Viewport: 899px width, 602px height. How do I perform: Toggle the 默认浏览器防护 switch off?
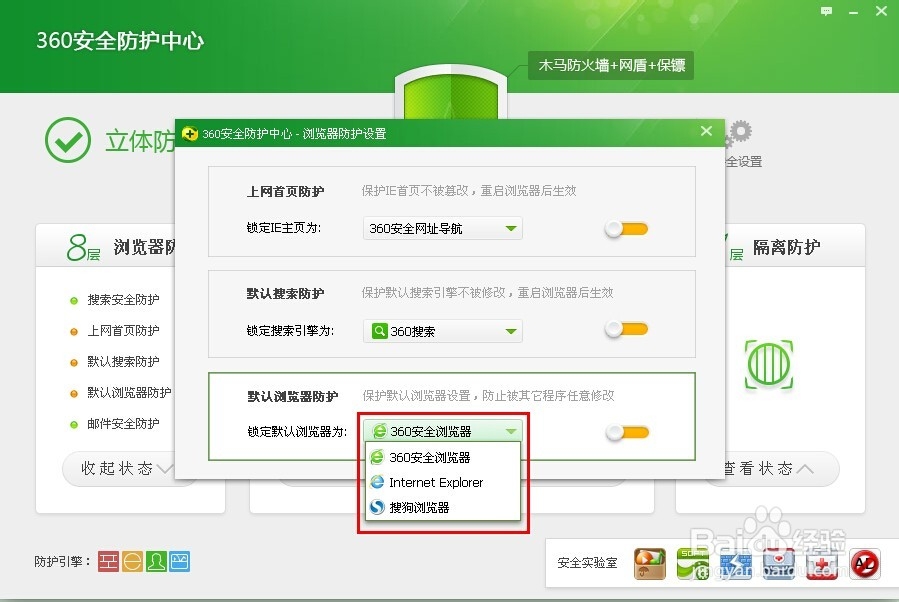(x=625, y=432)
